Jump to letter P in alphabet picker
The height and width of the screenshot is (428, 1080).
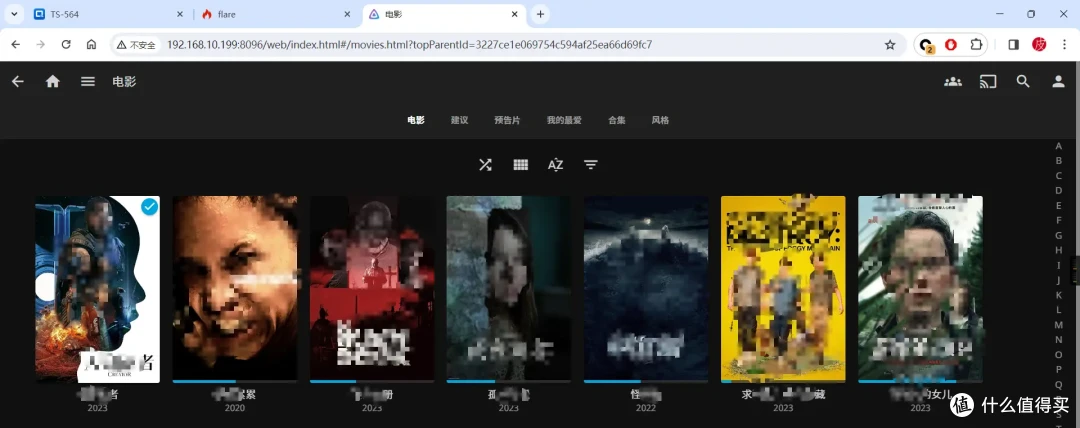(x=1059, y=369)
